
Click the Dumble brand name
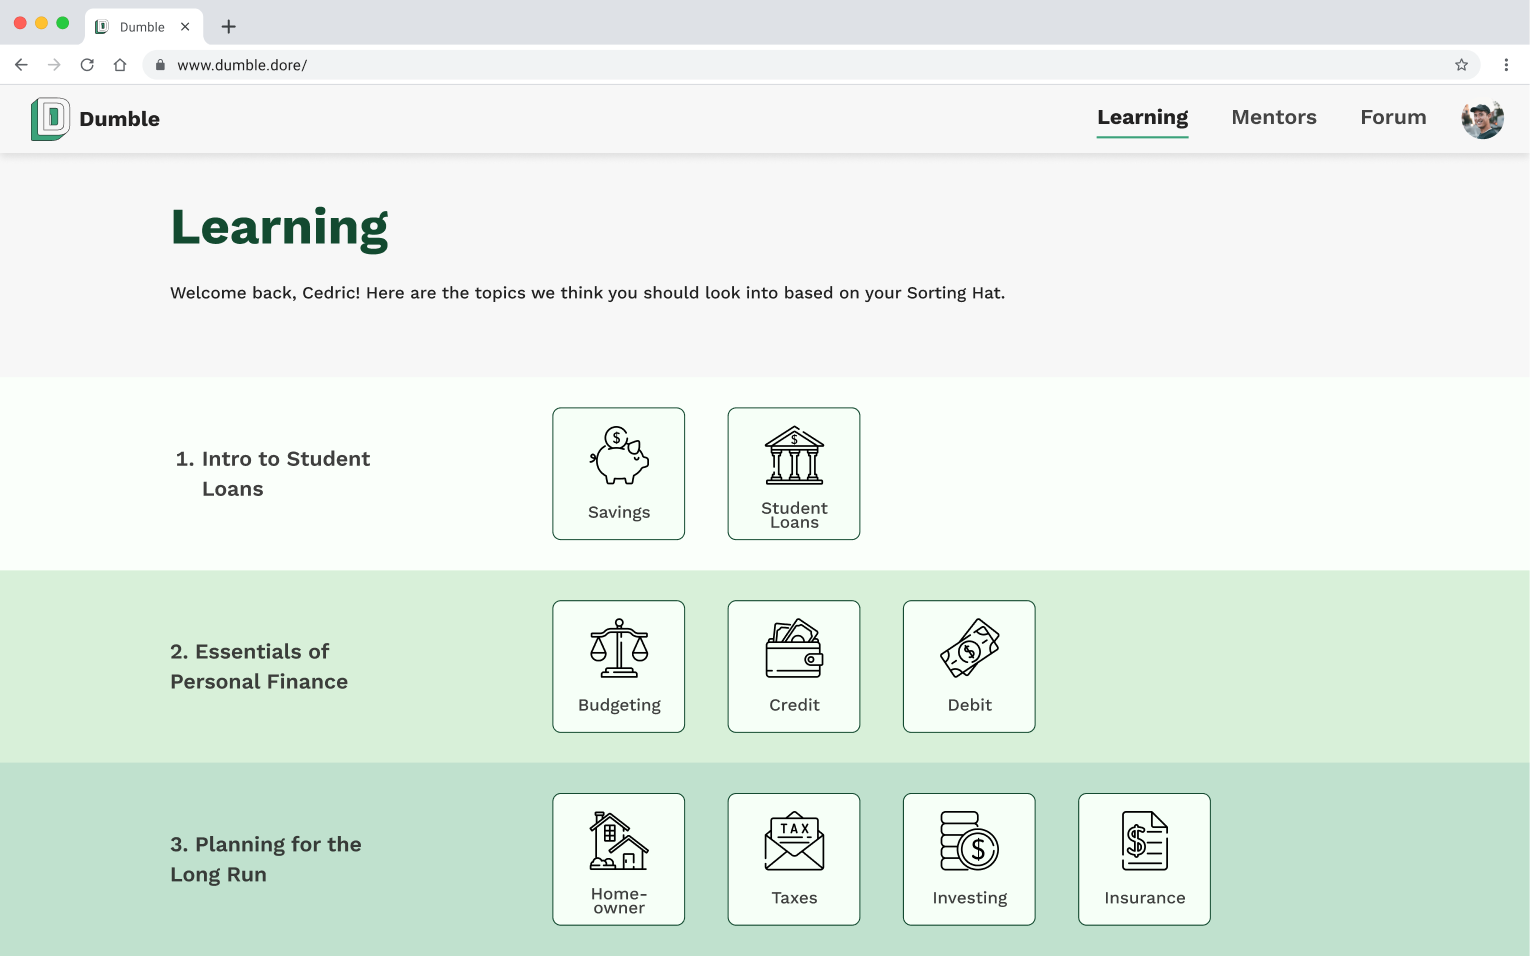[x=120, y=119]
